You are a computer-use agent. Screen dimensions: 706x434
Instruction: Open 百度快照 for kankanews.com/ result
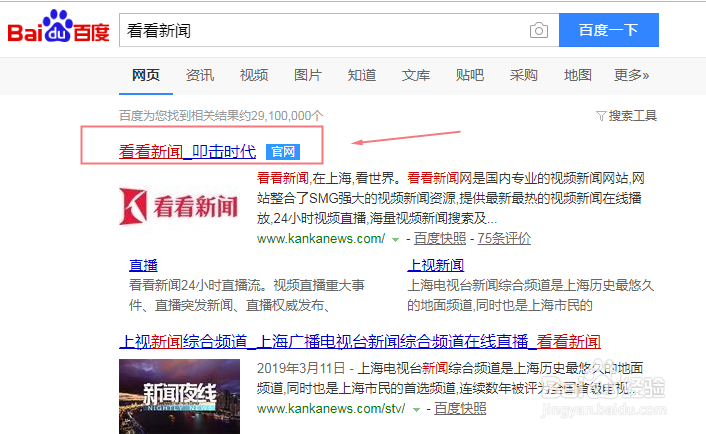point(439,239)
